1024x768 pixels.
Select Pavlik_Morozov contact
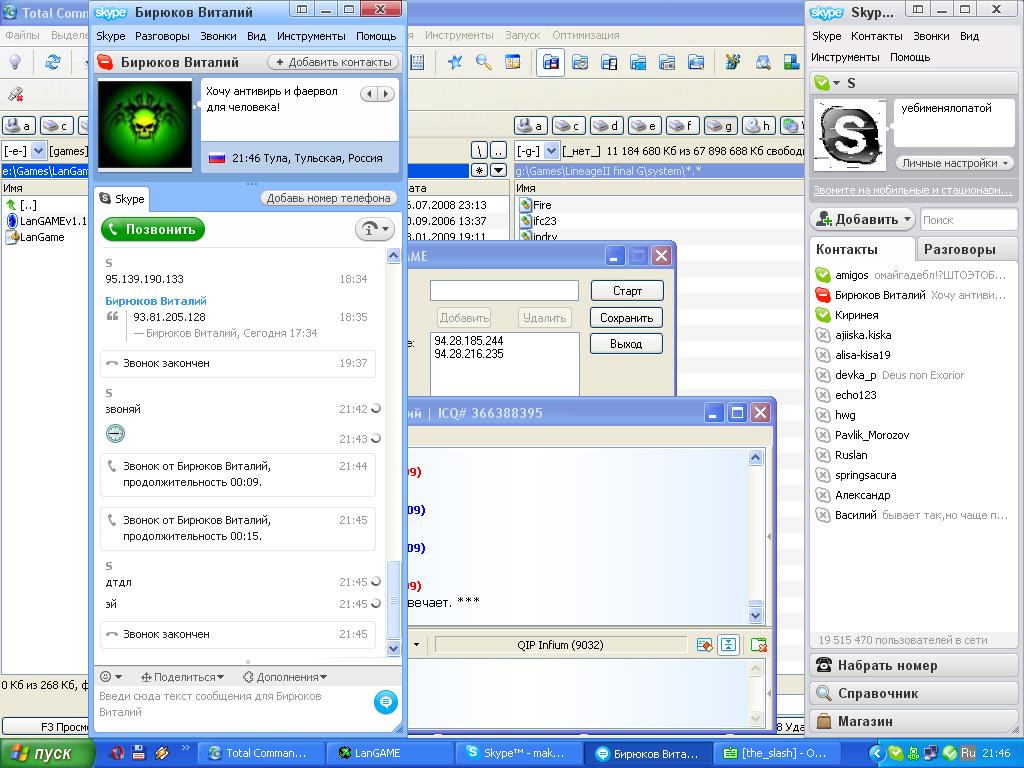912,435
